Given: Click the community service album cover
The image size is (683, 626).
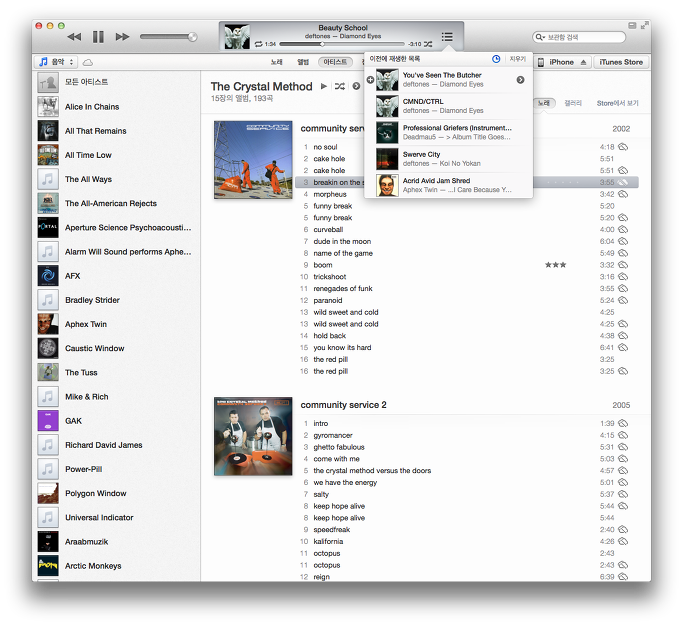Looking at the screenshot, I should [x=253, y=160].
